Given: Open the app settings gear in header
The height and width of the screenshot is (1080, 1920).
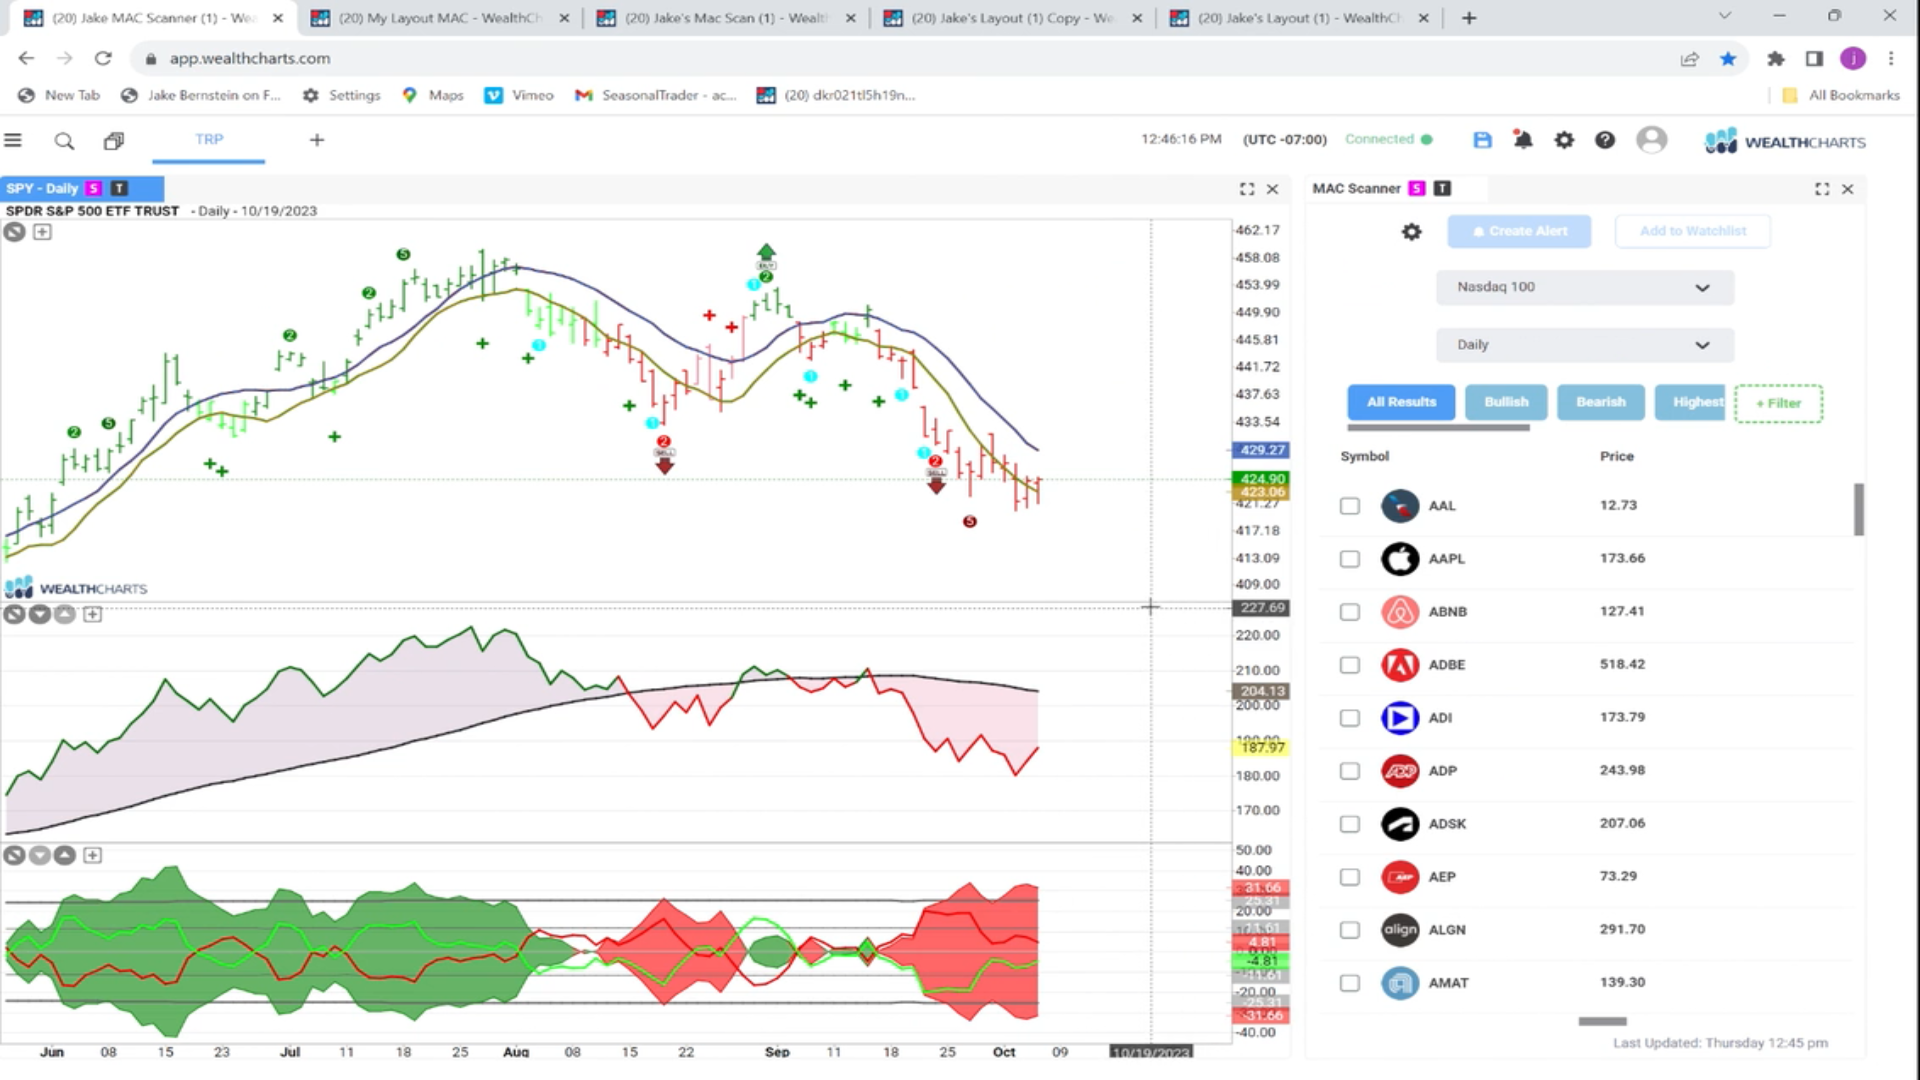Looking at the screenshot, I should 1564,140.
